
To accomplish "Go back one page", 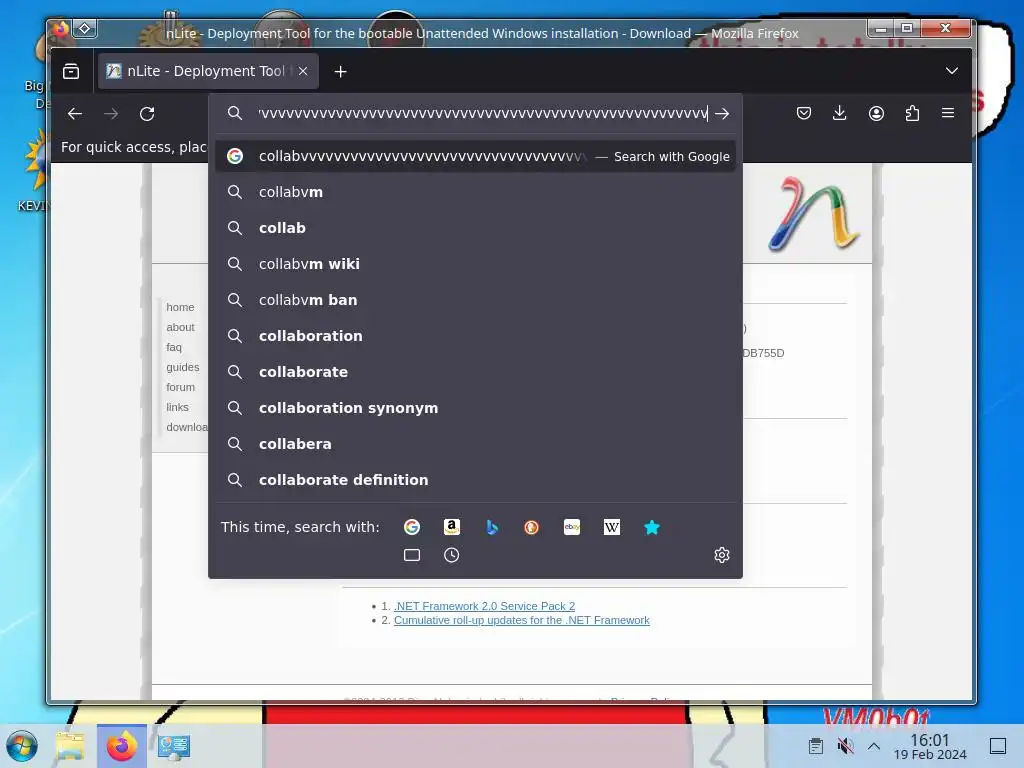I will coord(74,114).
